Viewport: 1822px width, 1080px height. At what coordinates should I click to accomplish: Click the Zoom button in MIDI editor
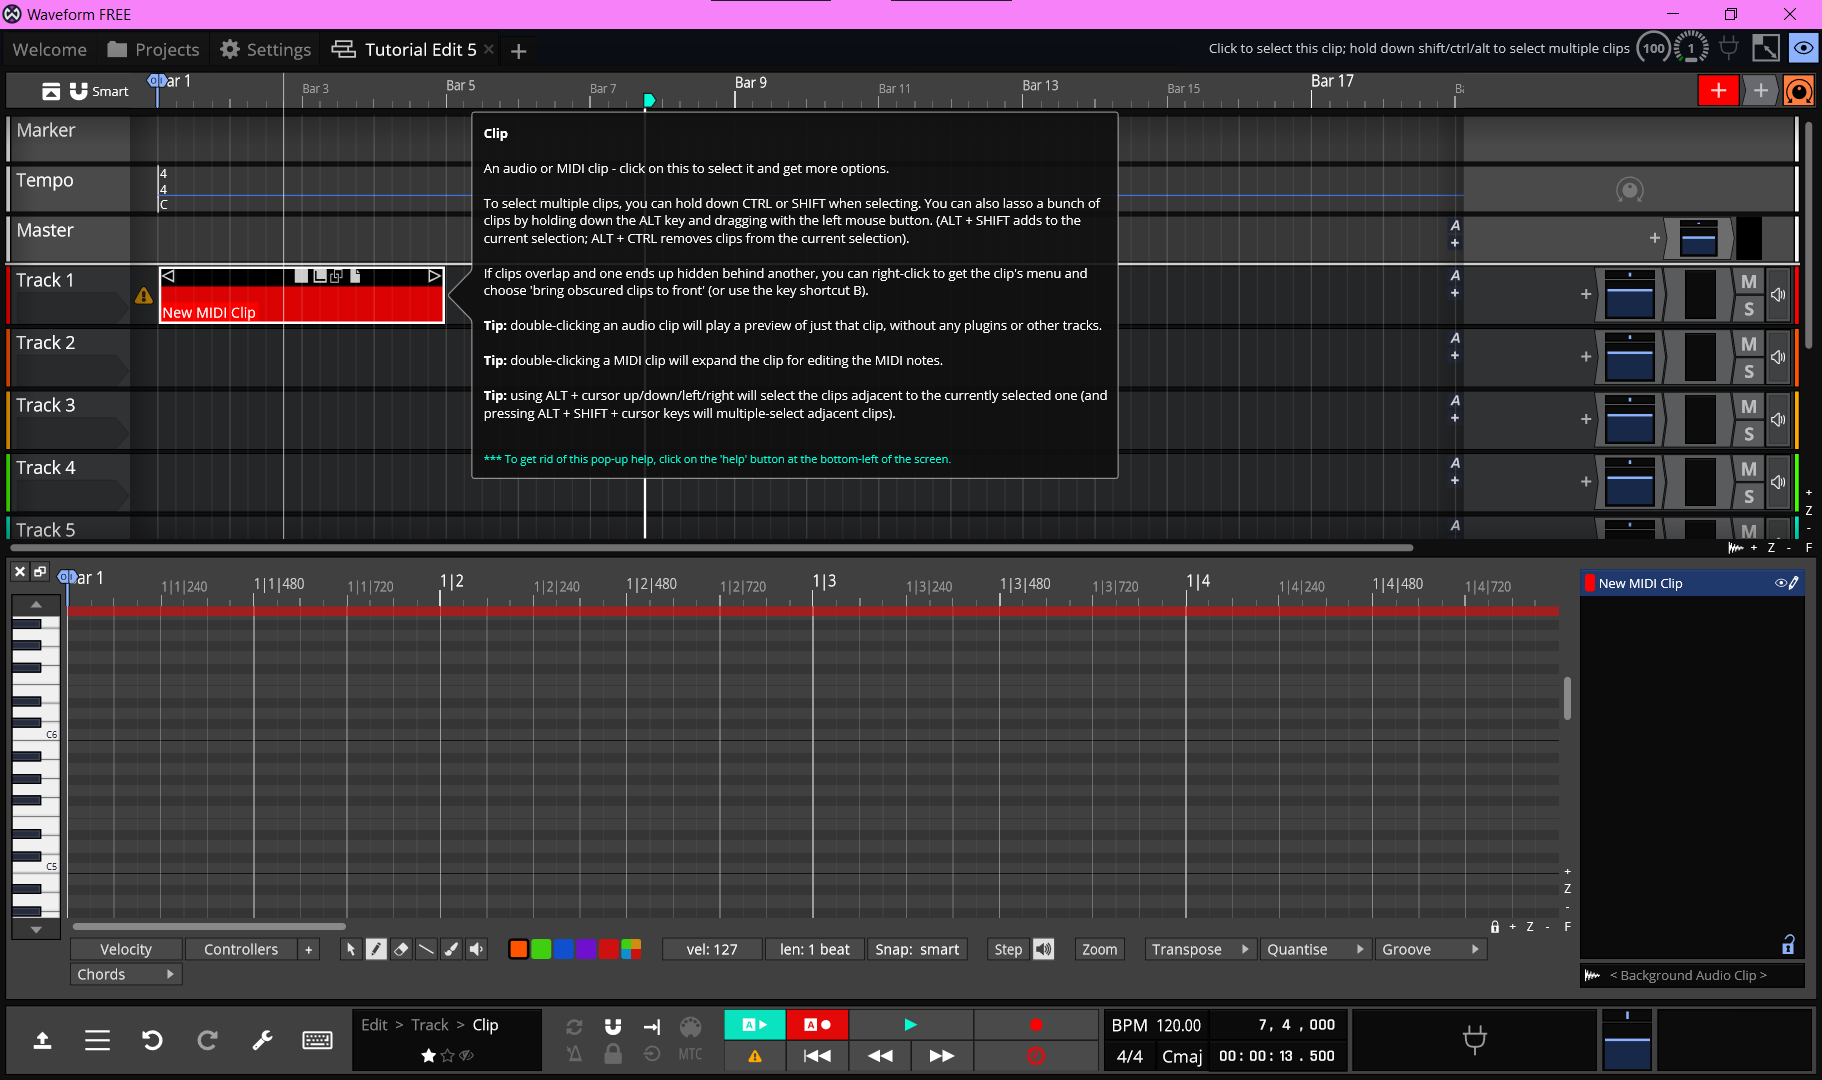click(x=1099, y=949)
